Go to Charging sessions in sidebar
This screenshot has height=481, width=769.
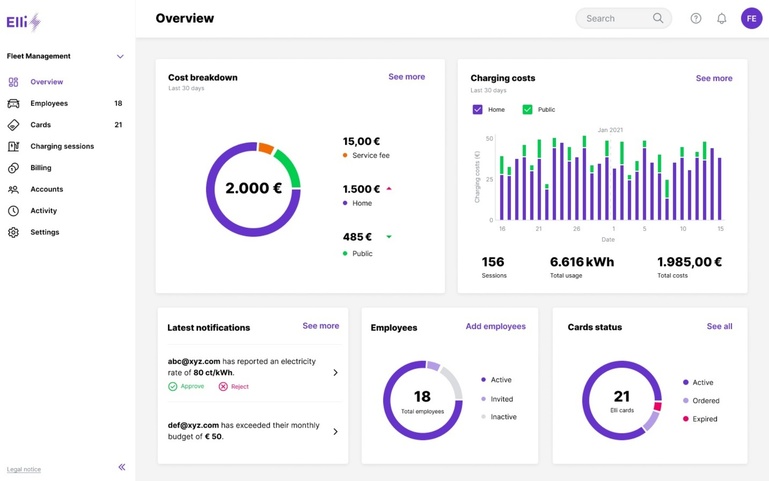[x=62, y=146]
